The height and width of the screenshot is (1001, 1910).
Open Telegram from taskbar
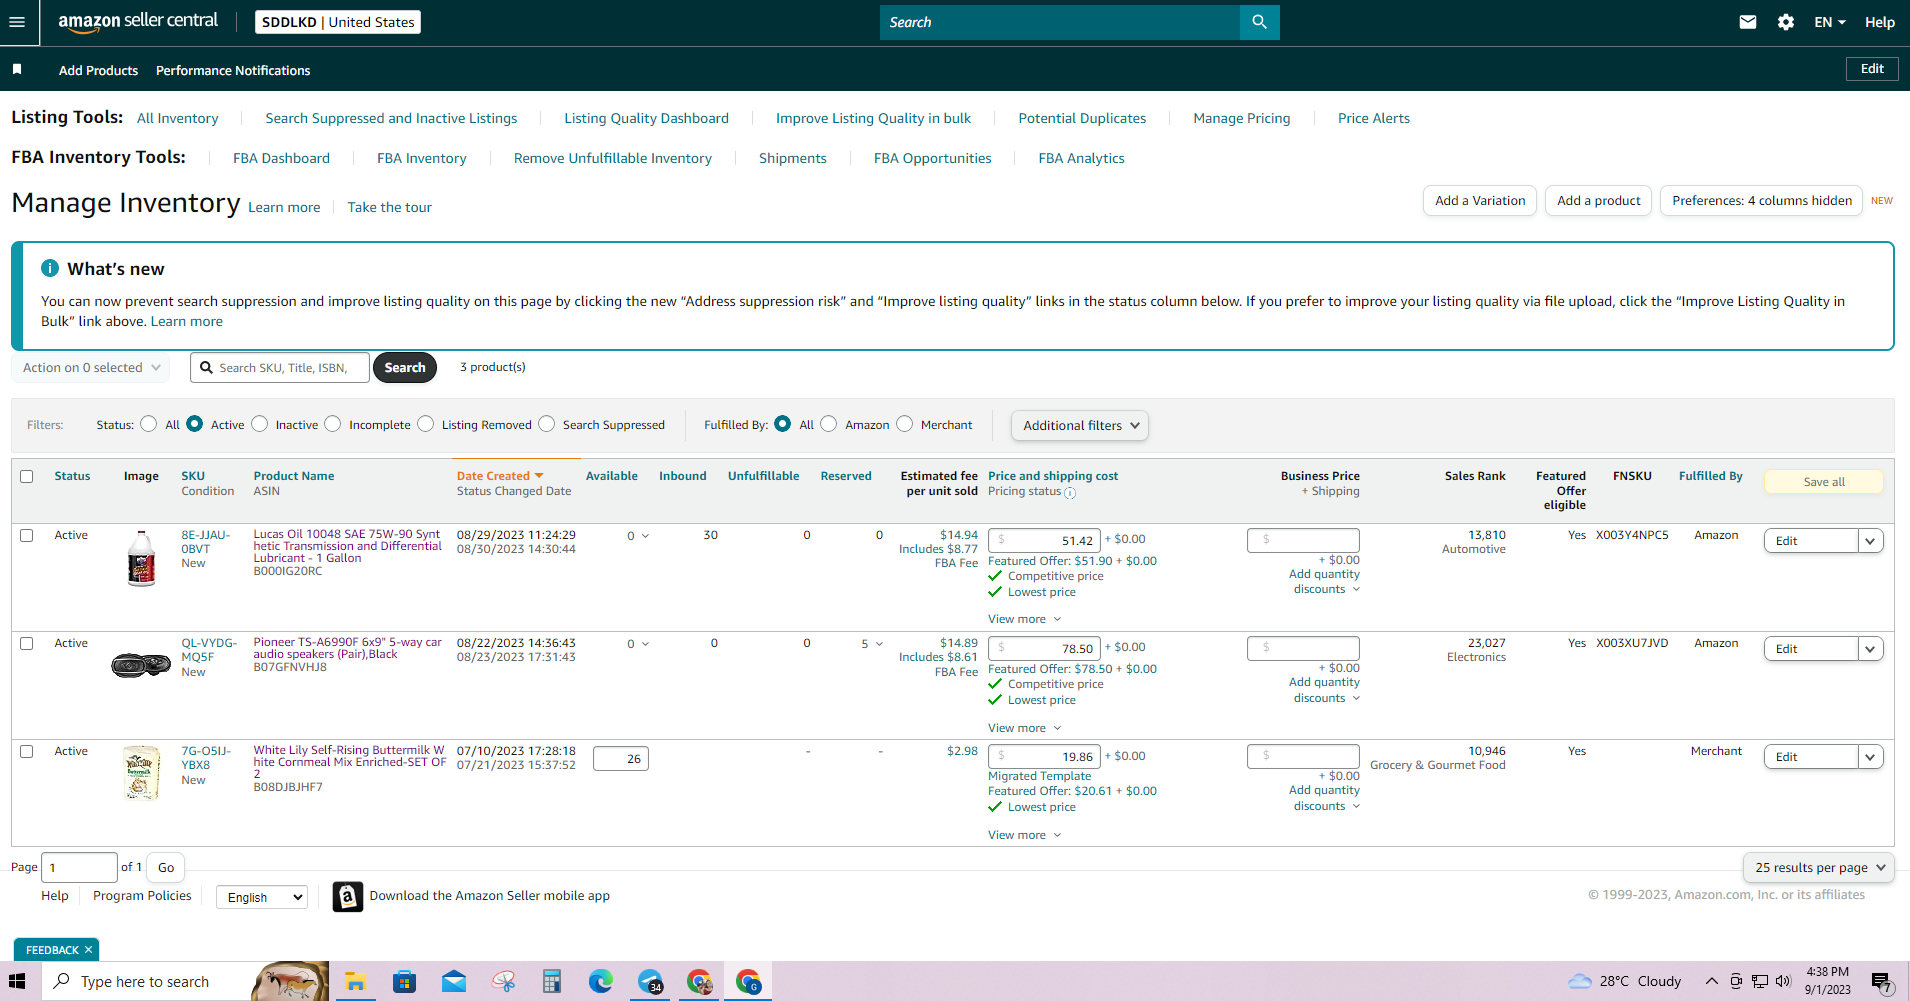tap(650, 982)
